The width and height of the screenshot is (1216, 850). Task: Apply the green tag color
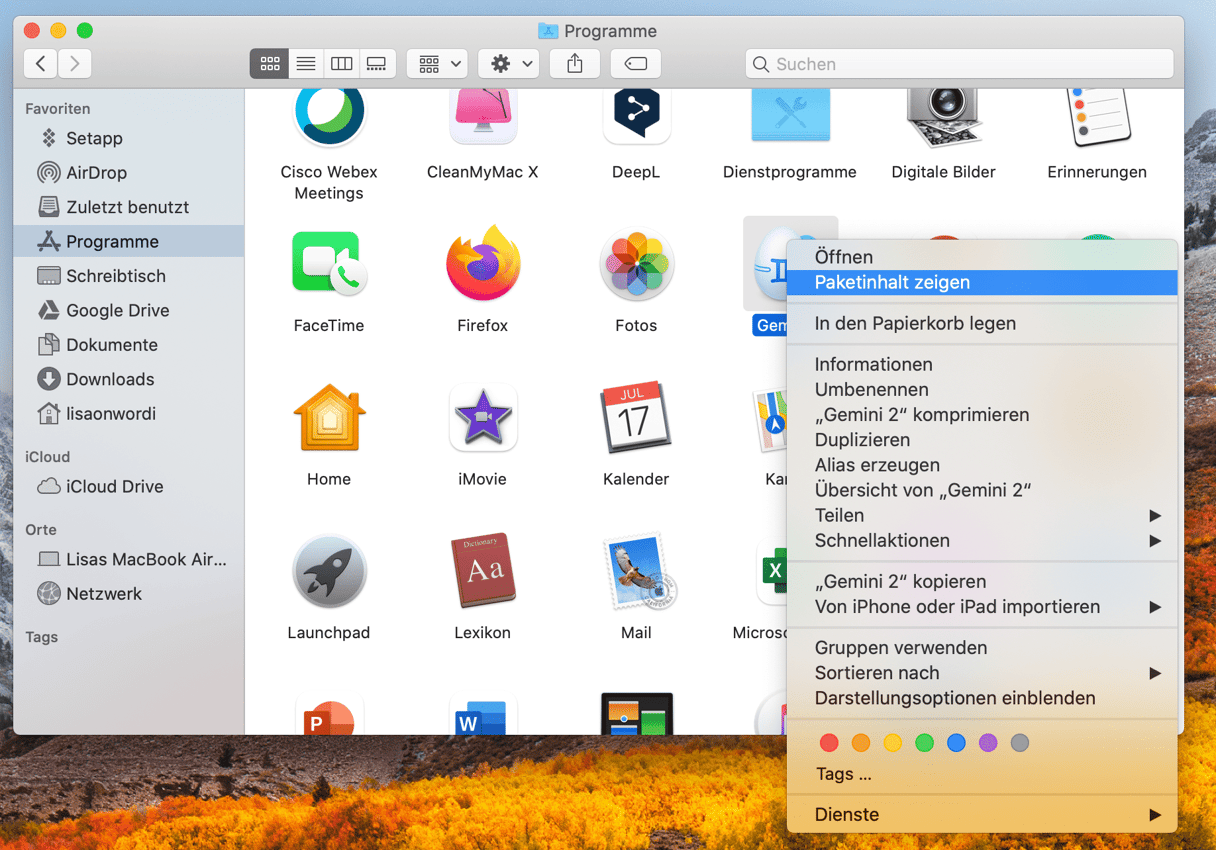[925, 743]
